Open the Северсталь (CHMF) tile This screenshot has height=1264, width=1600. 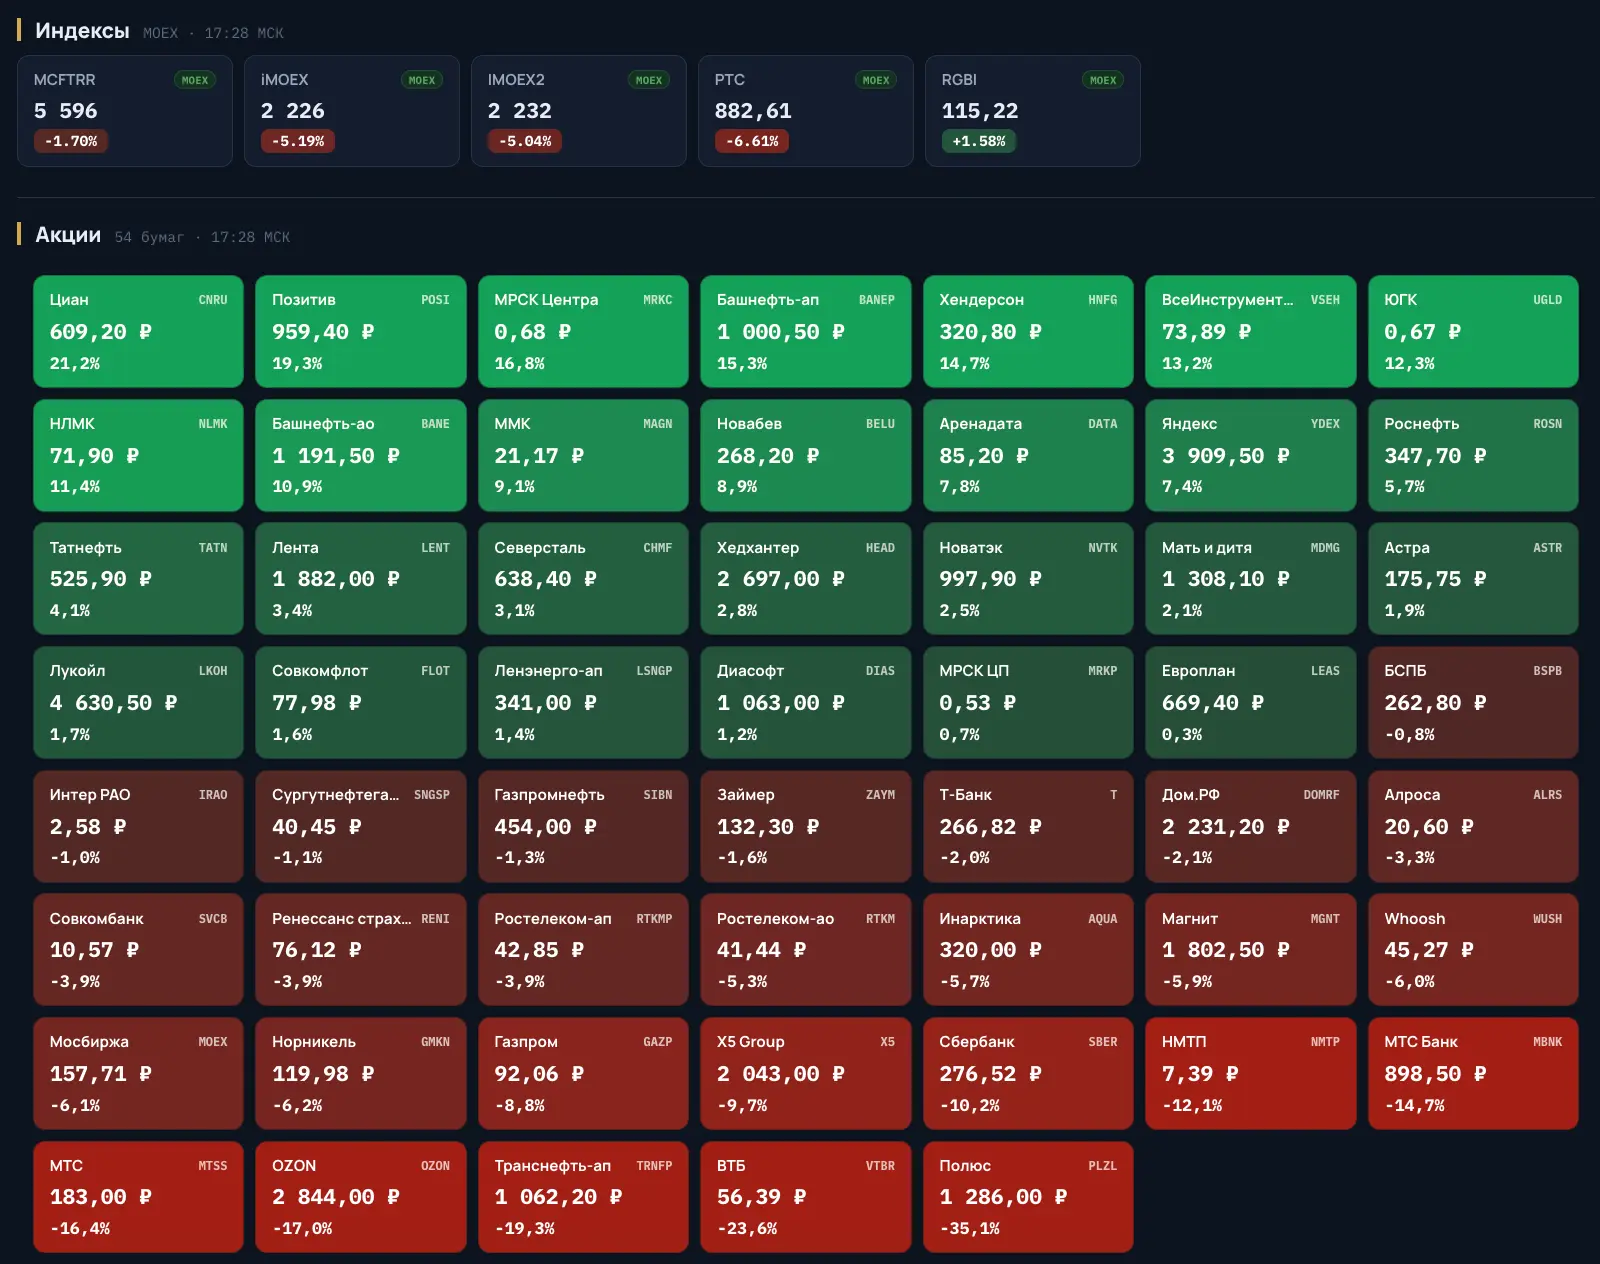point(583,578)
